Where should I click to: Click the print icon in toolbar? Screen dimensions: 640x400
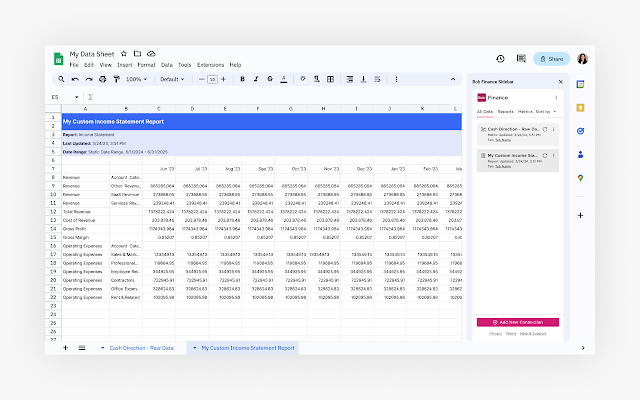click(x=102, y=79)
